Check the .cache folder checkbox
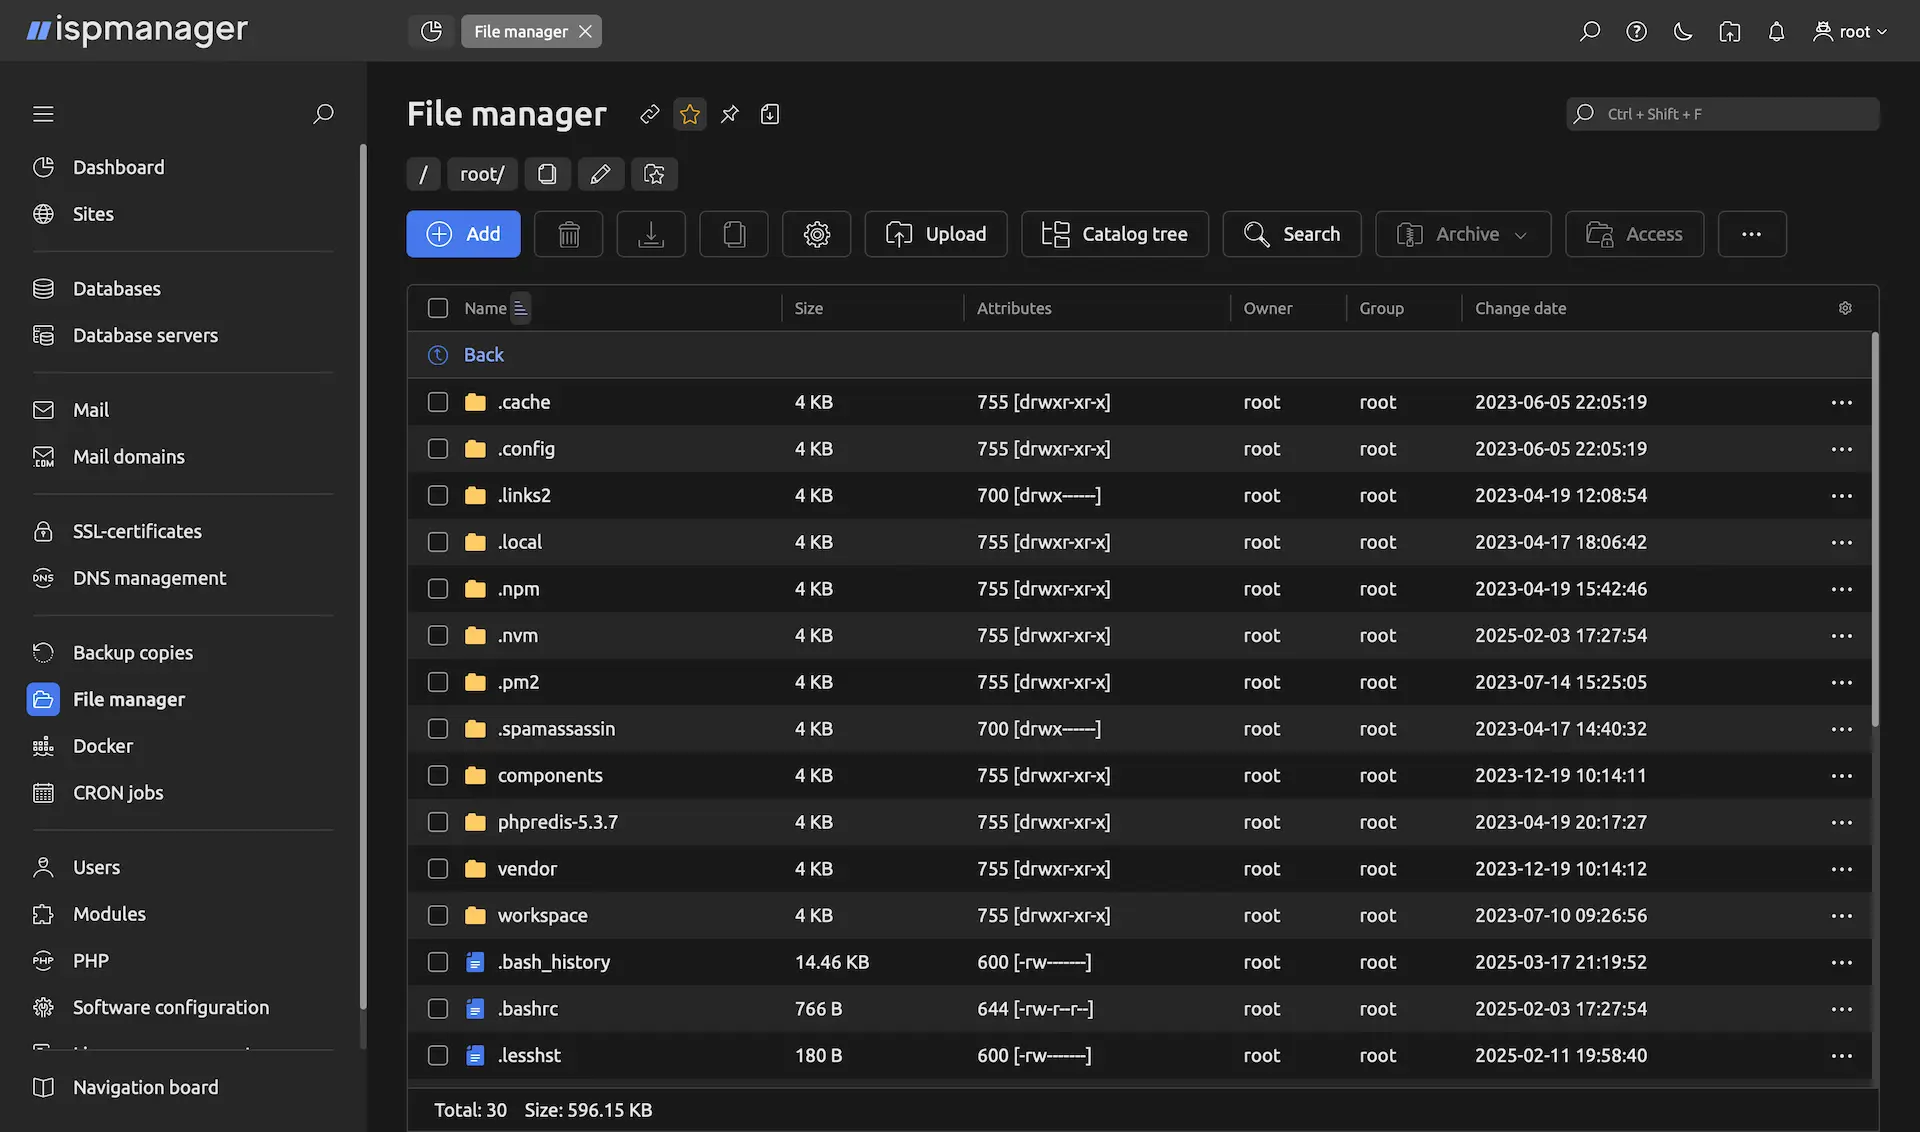Viewport: 1920px width, 1132px height. (x=438, y=402)
